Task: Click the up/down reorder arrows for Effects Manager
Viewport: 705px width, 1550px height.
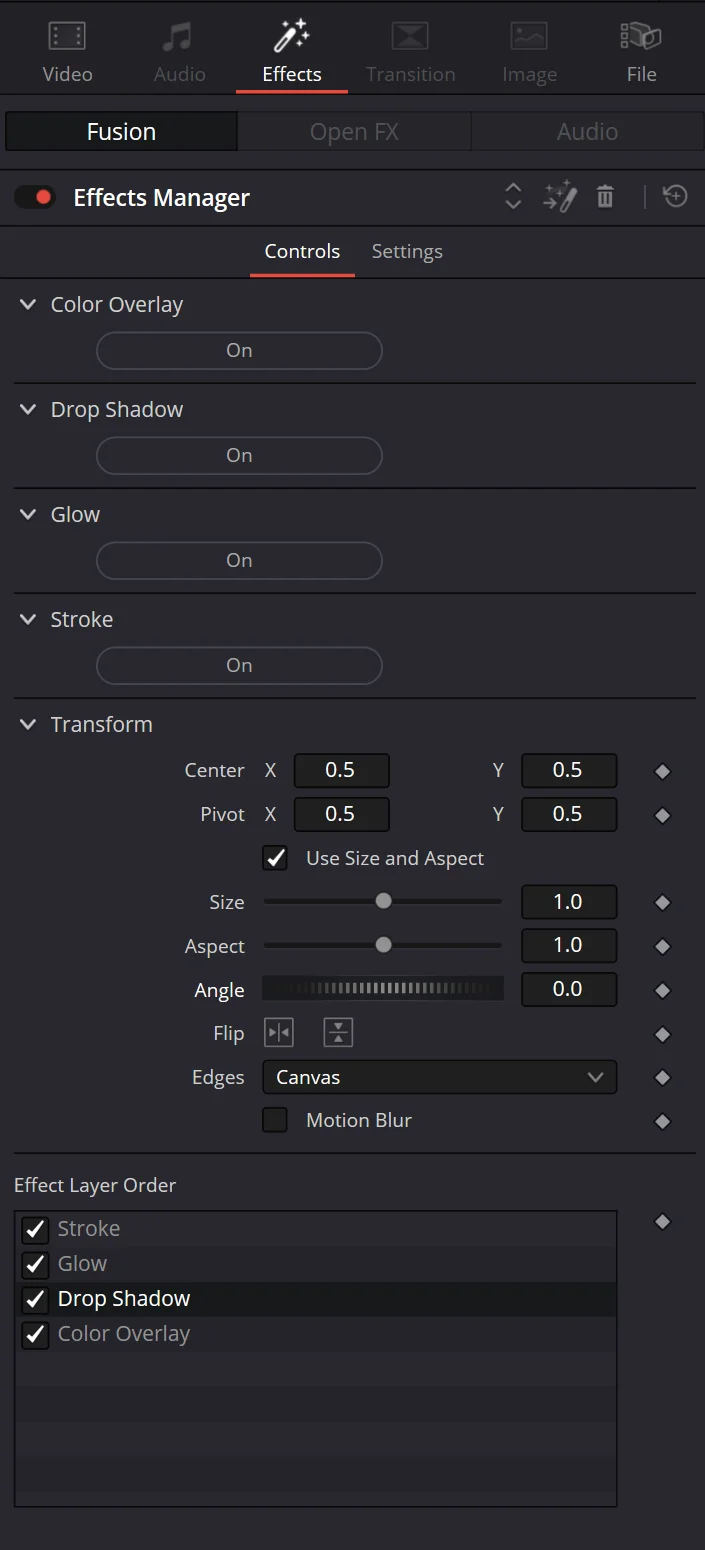Action: 513,197
